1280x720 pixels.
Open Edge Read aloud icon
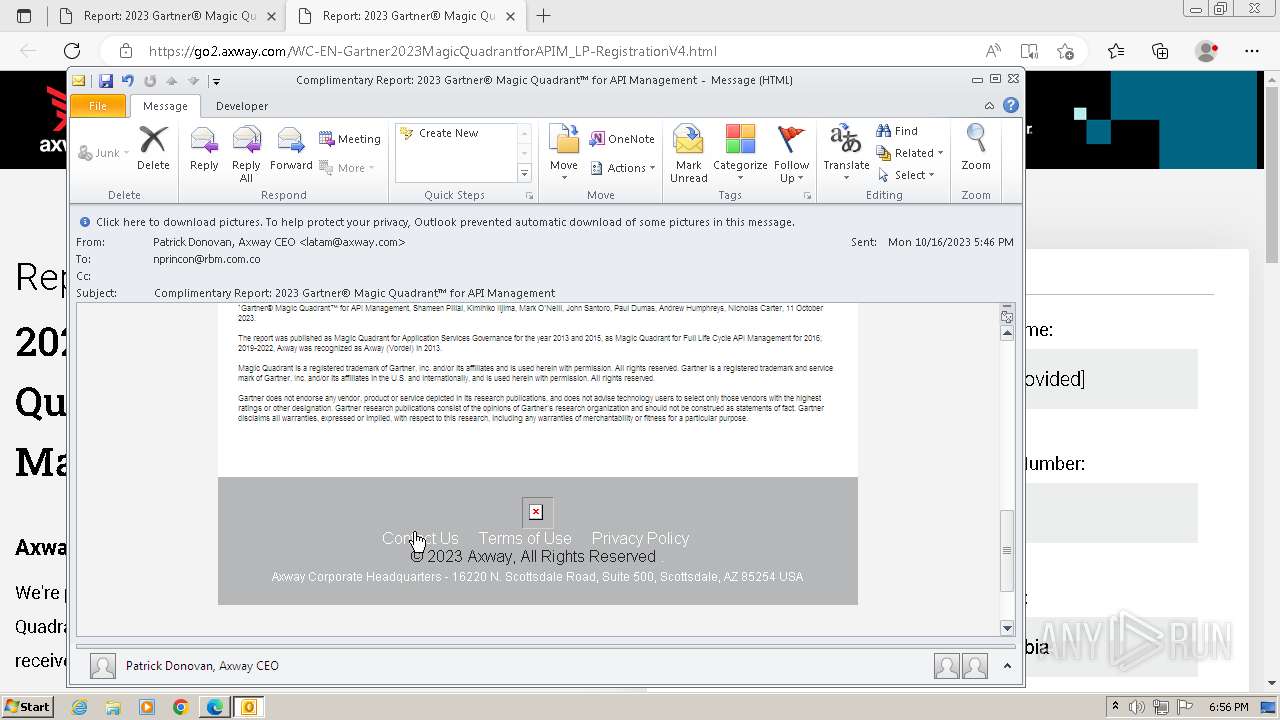click(x=993, y=51)
